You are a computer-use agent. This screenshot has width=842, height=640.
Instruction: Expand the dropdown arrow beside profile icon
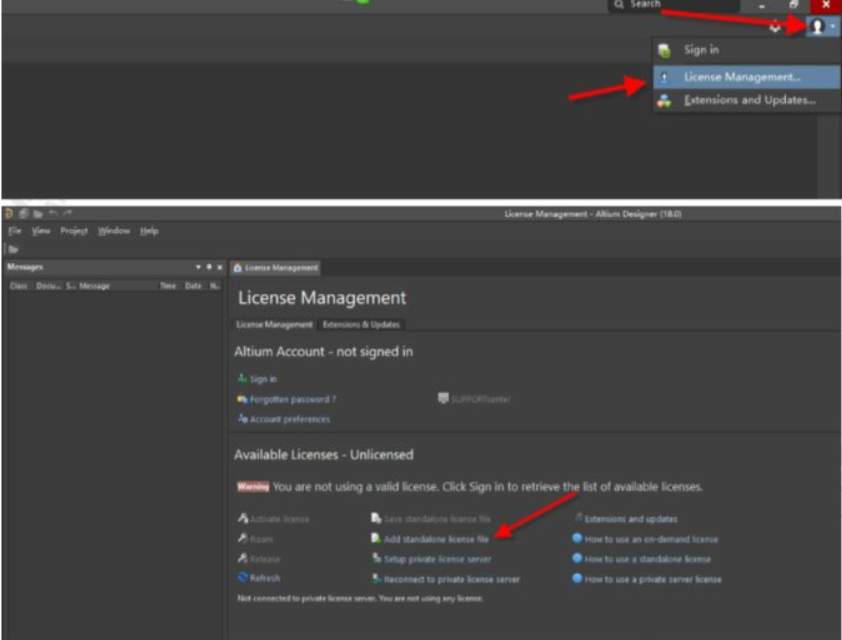click(x=832, y=26)
